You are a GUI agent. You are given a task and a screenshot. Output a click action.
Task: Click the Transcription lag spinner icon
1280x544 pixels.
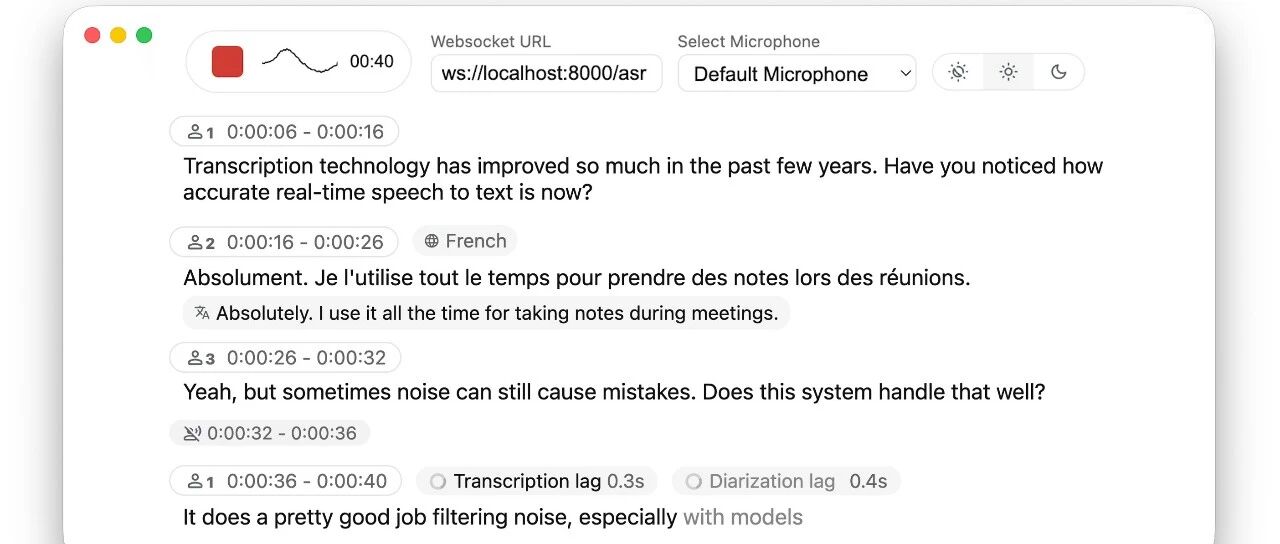pyautogui.click(x=437, y=482)
